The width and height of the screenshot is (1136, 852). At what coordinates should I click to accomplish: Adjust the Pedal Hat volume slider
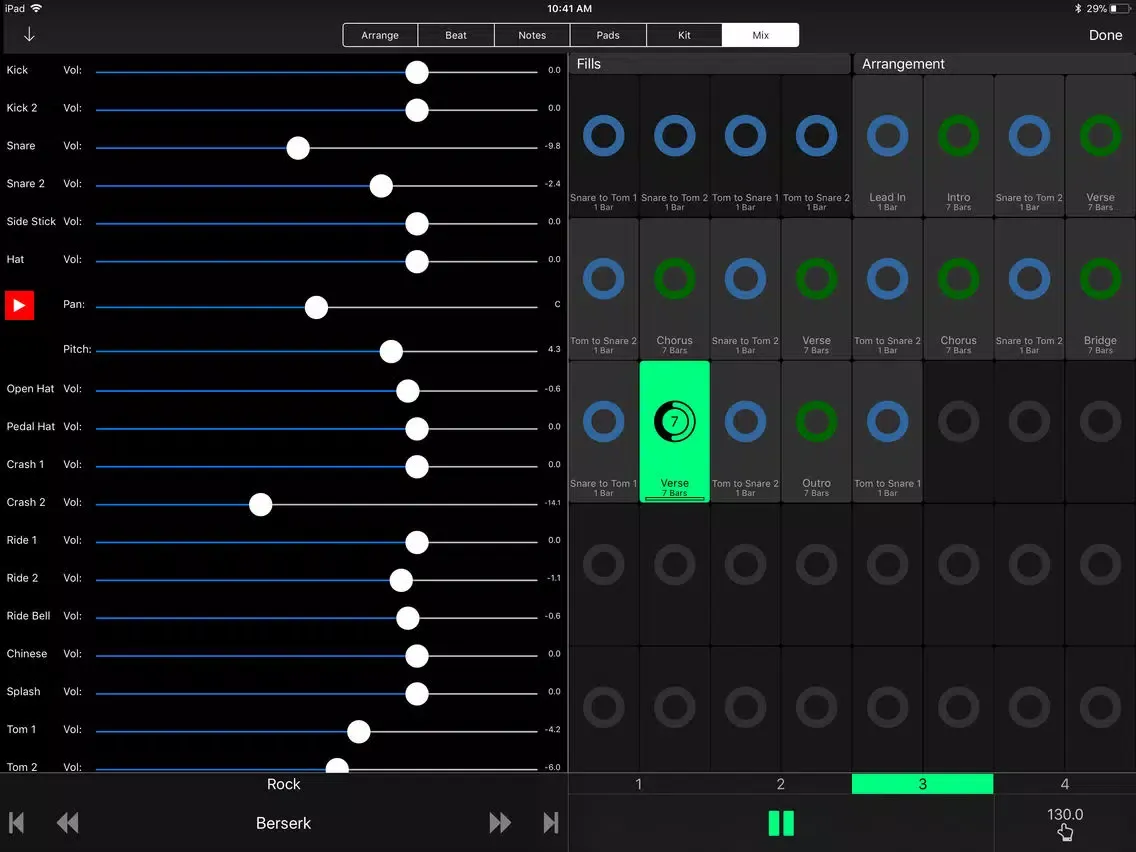point(417,429)
